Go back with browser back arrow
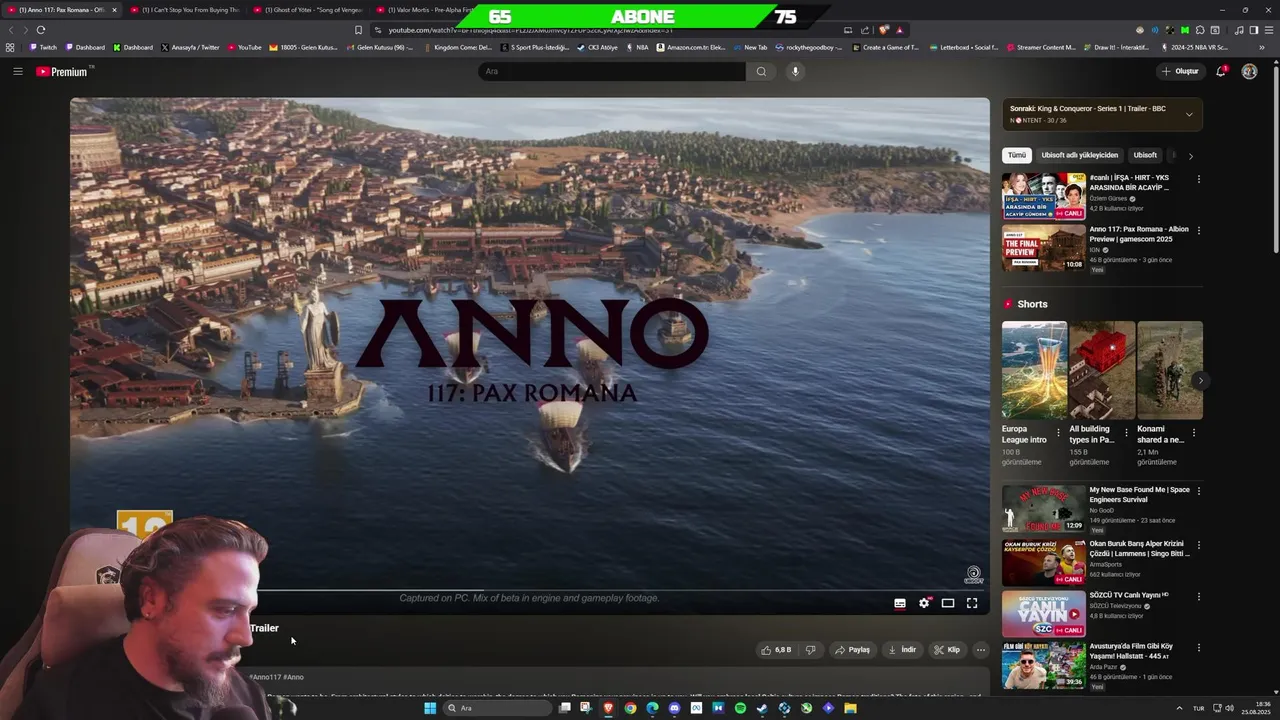Viewport: 1280px width, 720px height. [x=11, y=30]
